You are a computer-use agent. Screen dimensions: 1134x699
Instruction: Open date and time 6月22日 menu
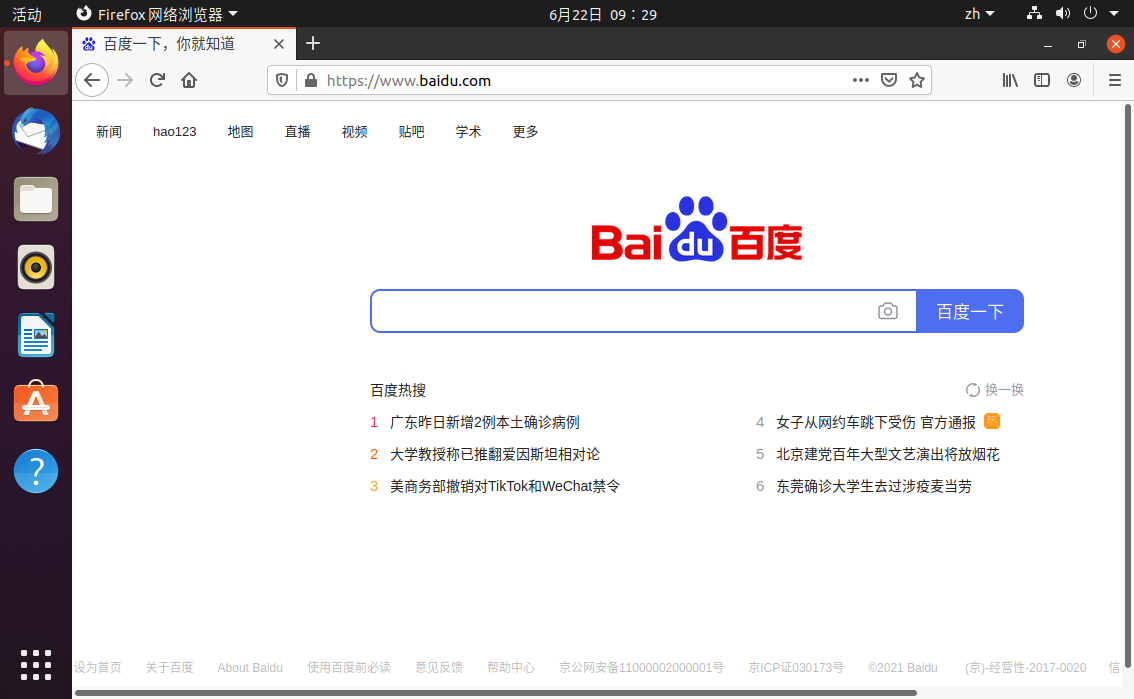(x=602, y=14)
